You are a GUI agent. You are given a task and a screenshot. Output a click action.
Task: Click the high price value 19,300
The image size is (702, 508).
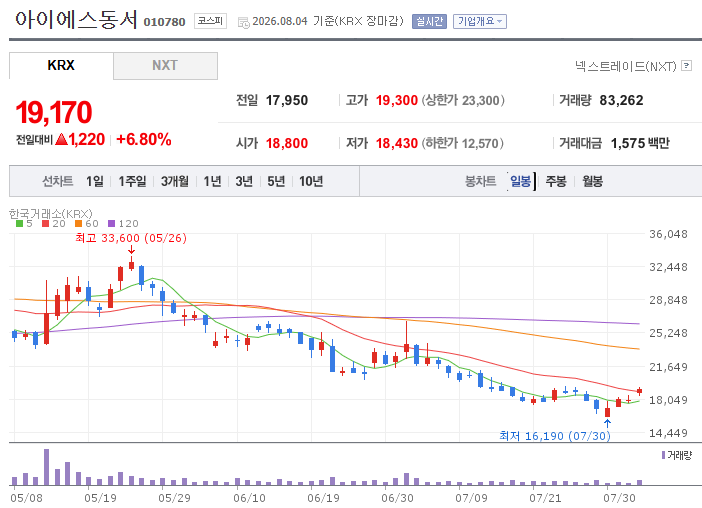click(x=397, y=100)
